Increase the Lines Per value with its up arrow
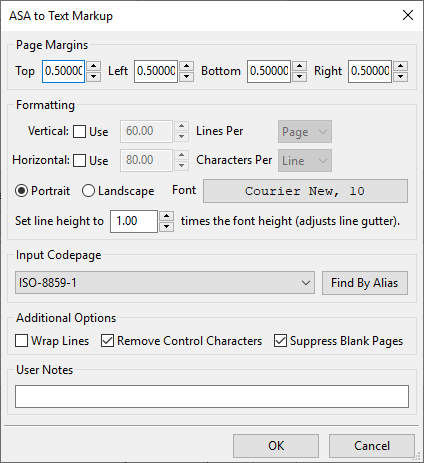The width and height of the screenshot is (424, 463). click(x=181, y=126)
